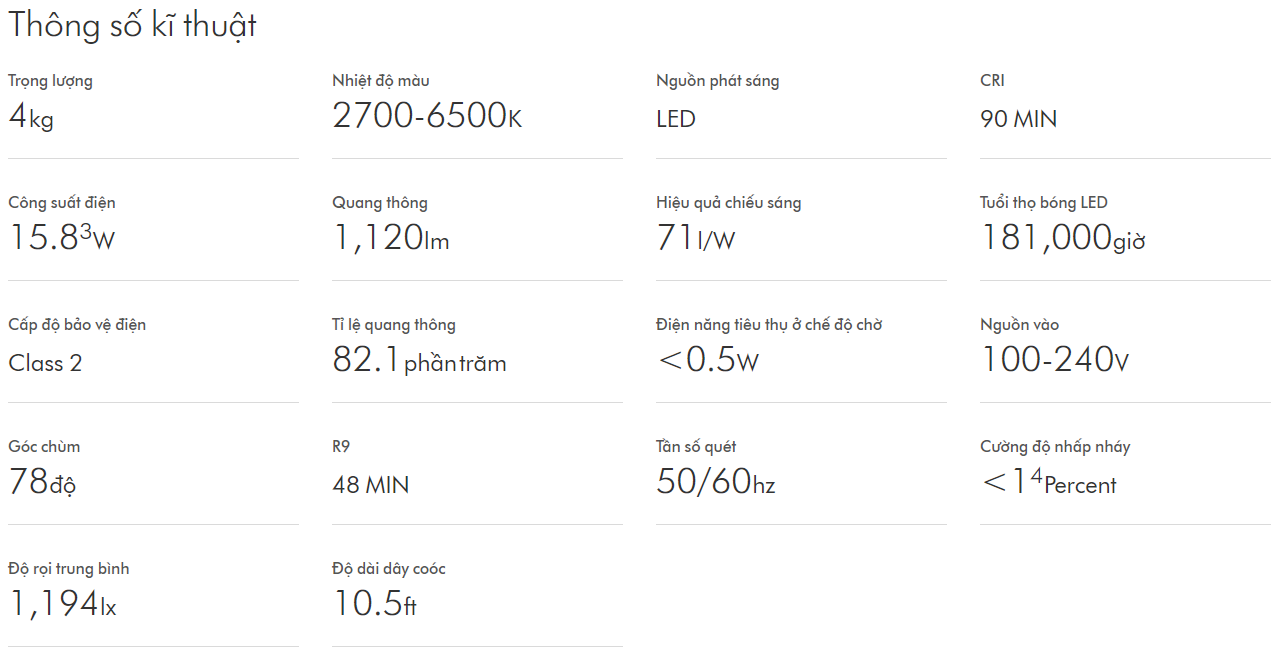Viewport: 1283px width, 652px height.
Task: Click the LED lifespan value 181,000 giờ
Action: (1062, 239)
